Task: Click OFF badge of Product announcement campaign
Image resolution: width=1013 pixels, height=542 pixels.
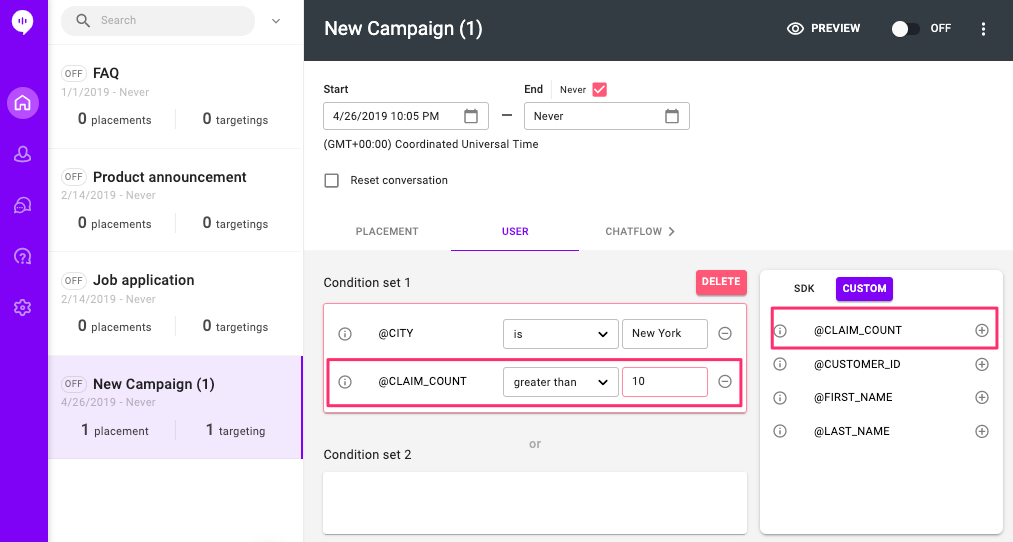Action: tap(74, 177)
